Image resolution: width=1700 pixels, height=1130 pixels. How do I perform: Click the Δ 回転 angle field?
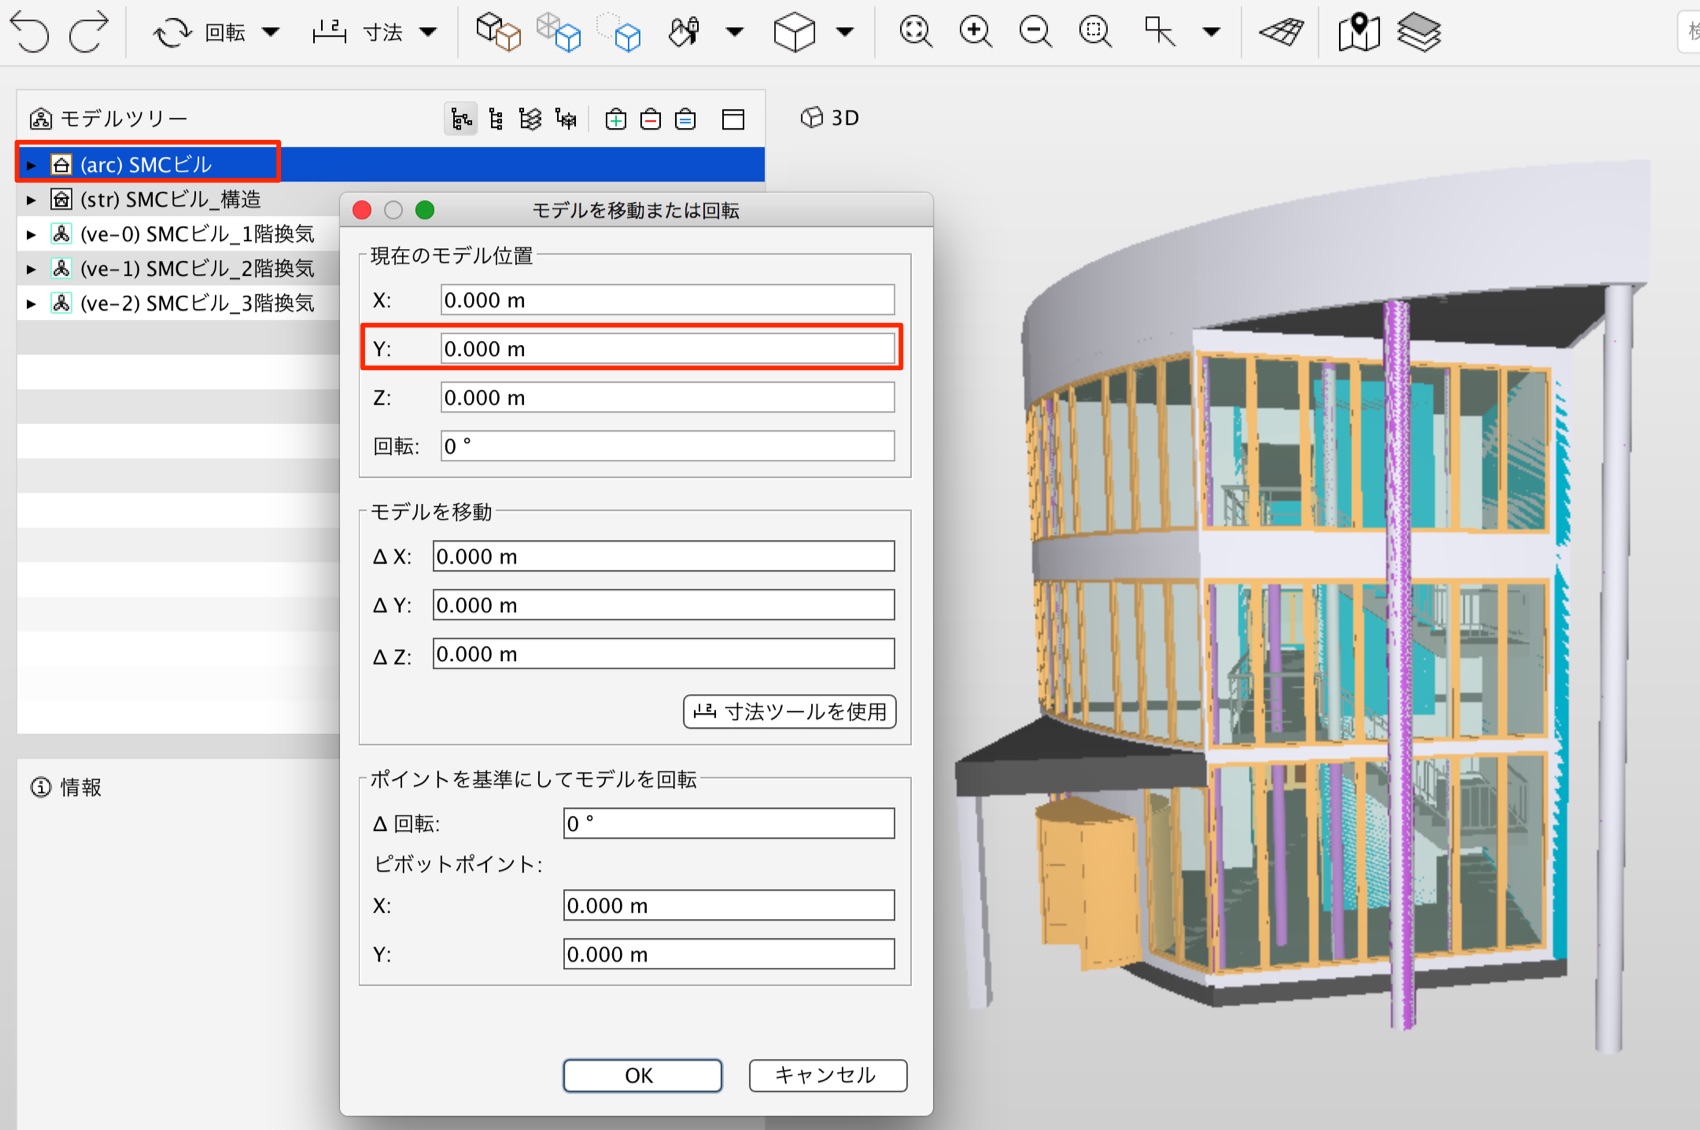728,823
